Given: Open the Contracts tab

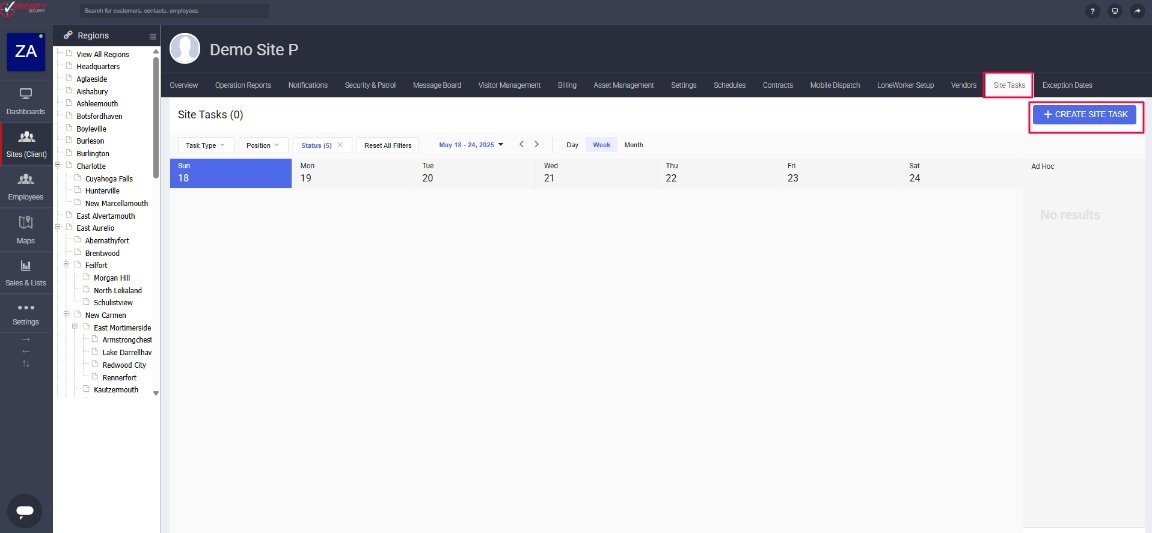Looking at the screenshot, I should (x=778, y=85).
